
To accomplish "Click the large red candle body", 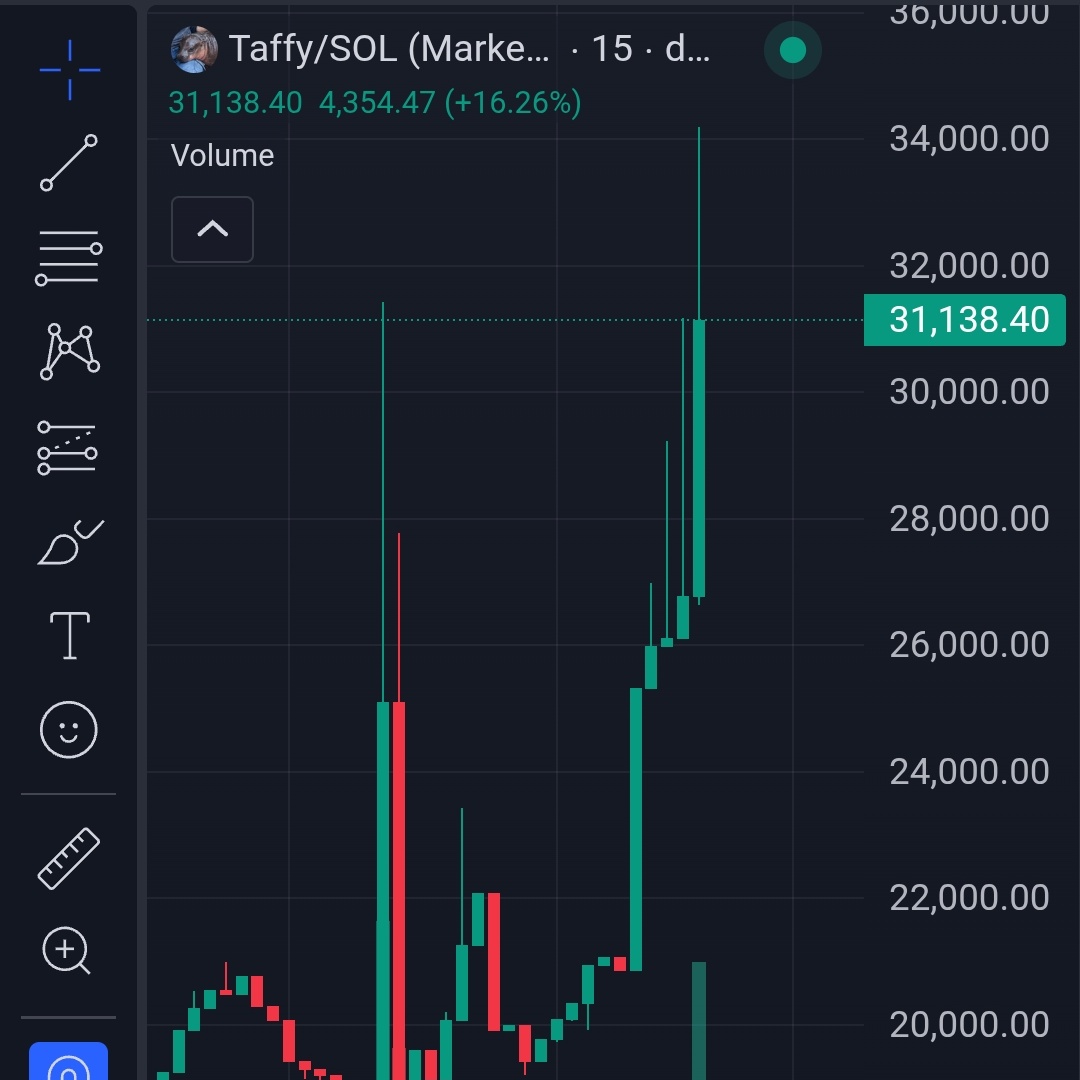I will 399,889.
